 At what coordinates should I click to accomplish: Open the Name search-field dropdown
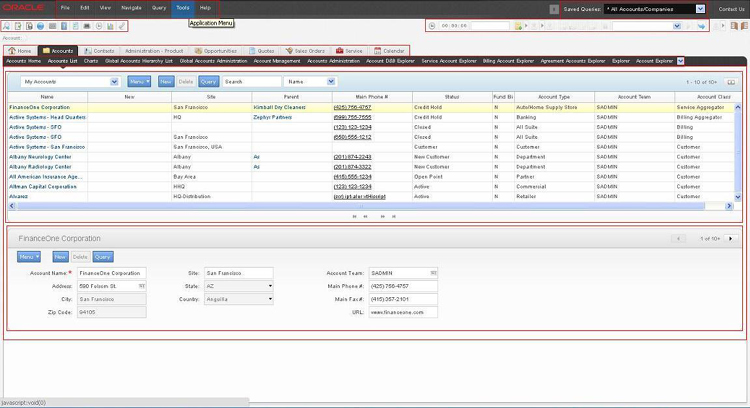pyautogui.click(x=331, y=82)
